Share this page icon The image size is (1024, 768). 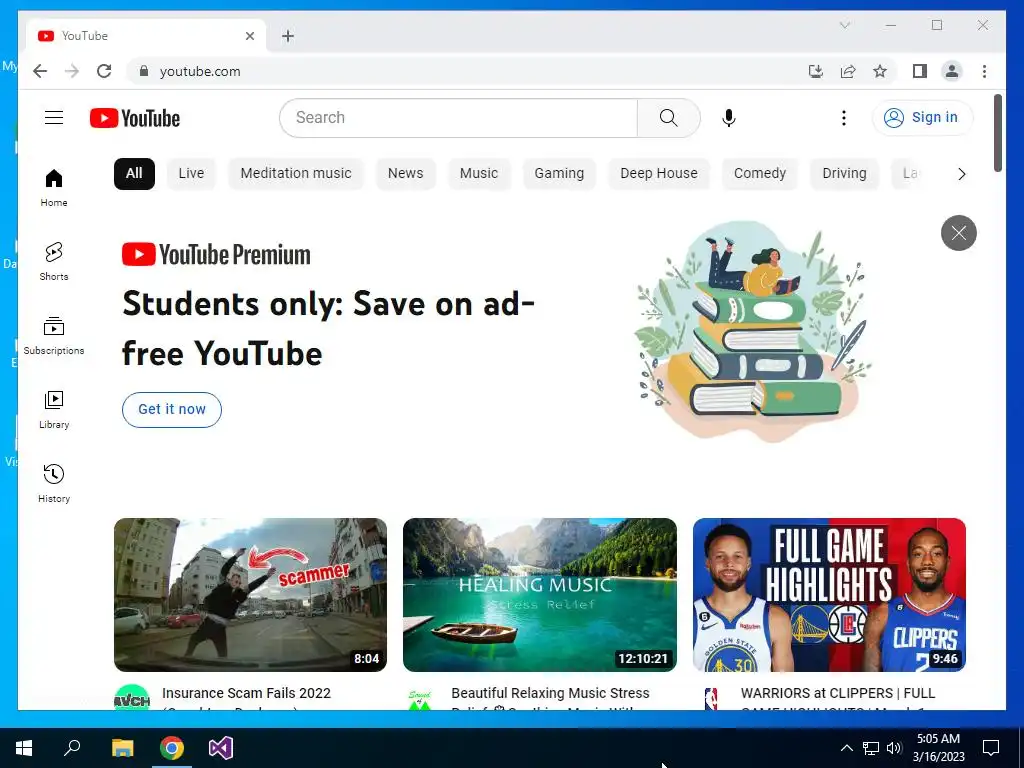(x=848, y=71)
